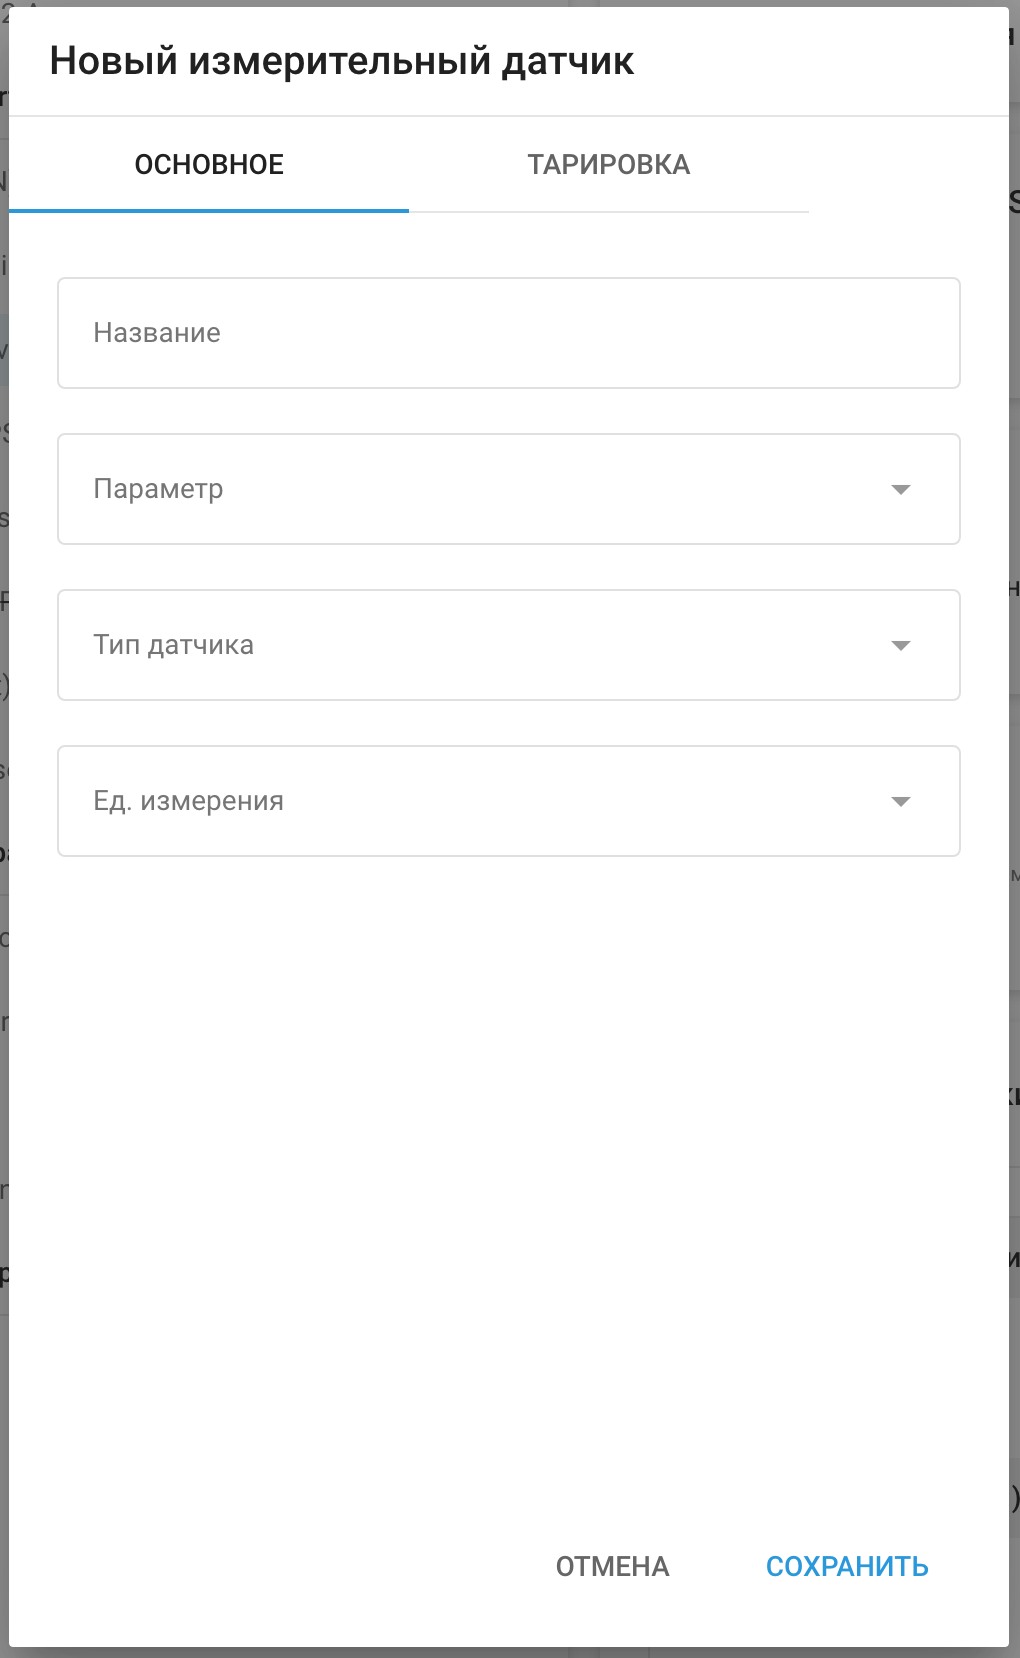Open the Тип датчика select field

point(509,645)
